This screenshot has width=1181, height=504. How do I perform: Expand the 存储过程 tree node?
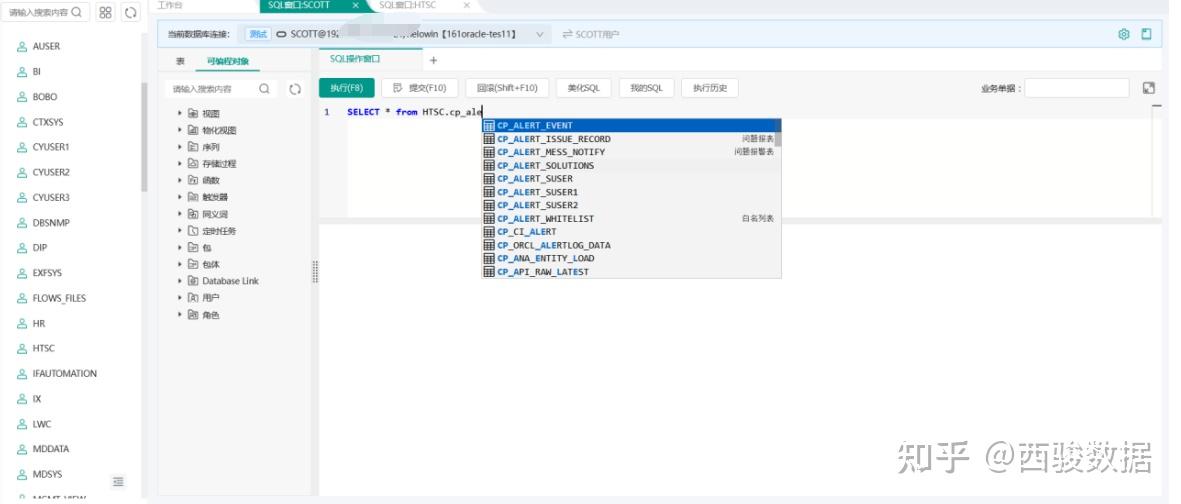(x=180, y=163)
